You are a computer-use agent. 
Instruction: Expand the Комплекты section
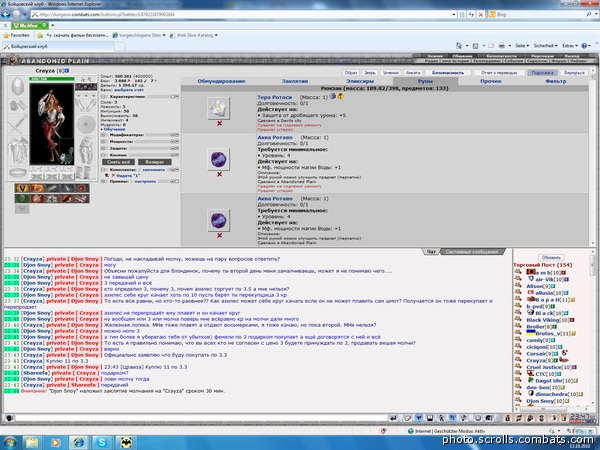[104, 170]
